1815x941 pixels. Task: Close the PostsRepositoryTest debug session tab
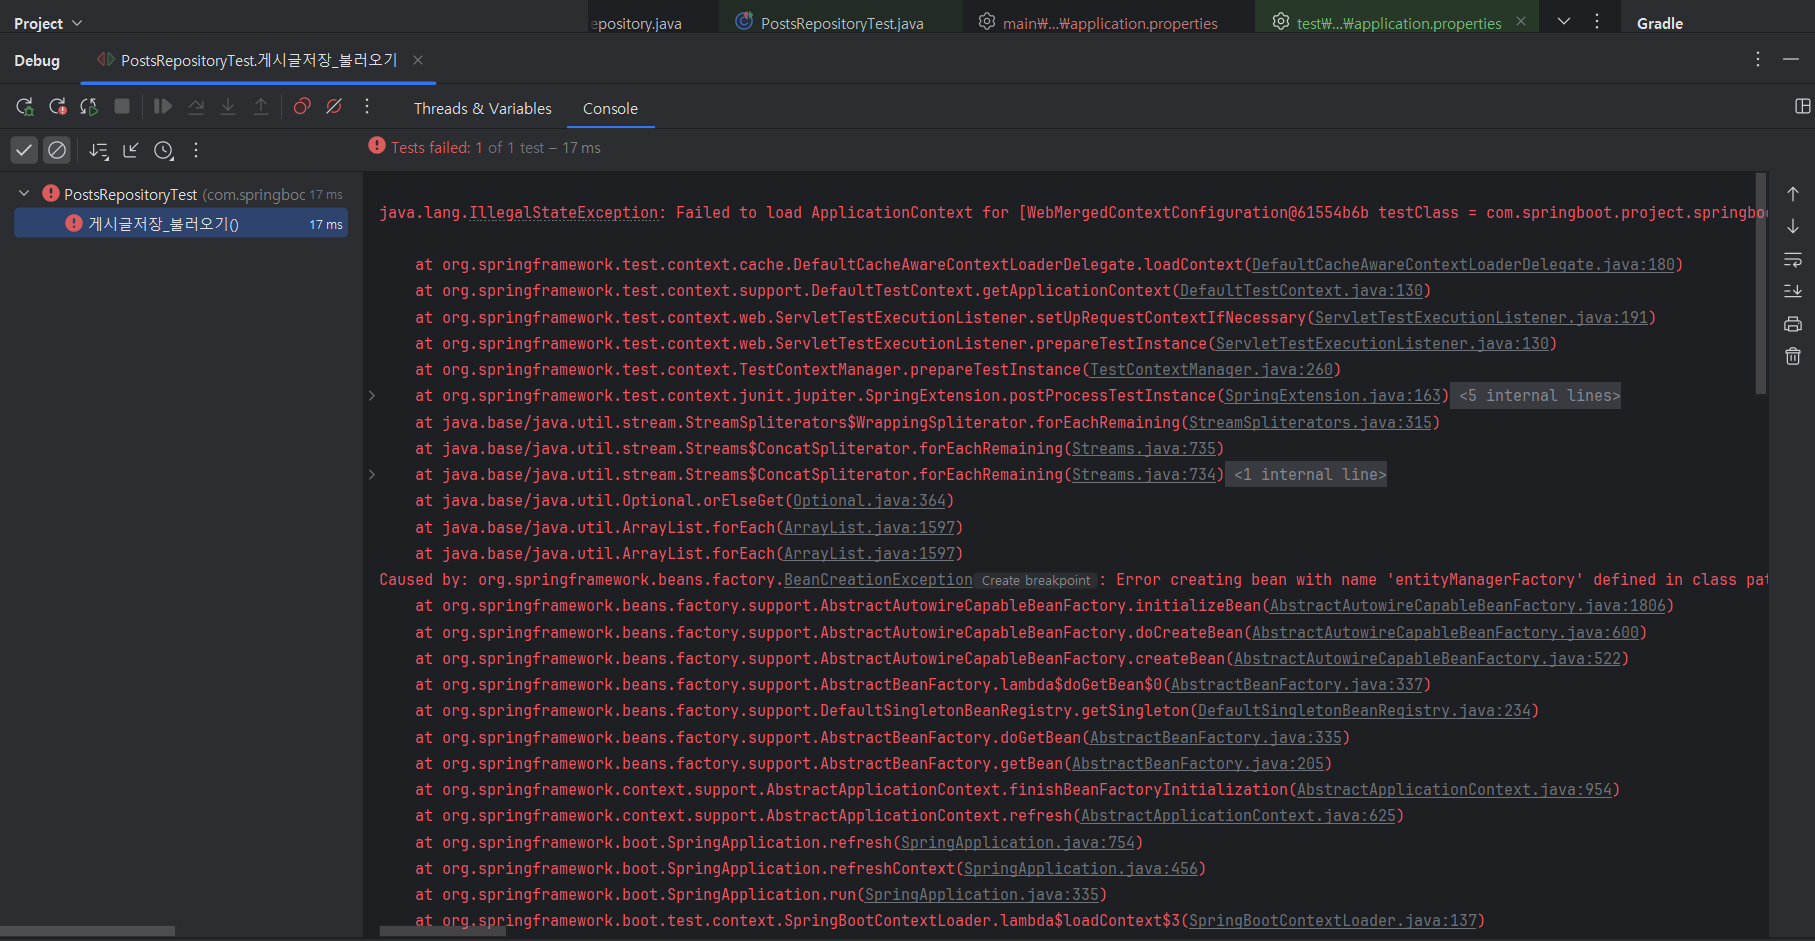(418, 60)
